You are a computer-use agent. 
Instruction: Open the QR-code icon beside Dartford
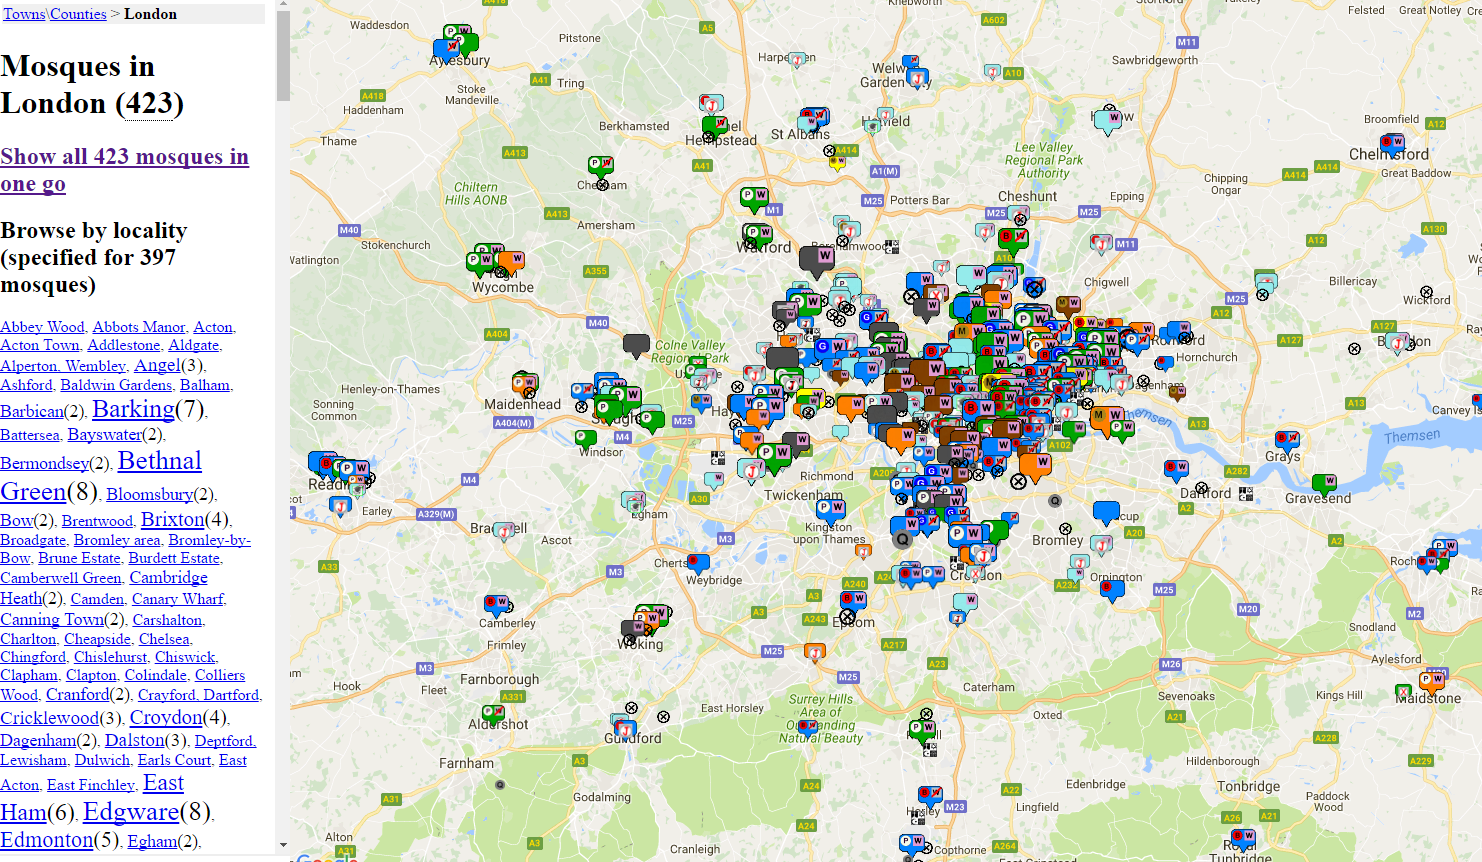click(1246, 494)
